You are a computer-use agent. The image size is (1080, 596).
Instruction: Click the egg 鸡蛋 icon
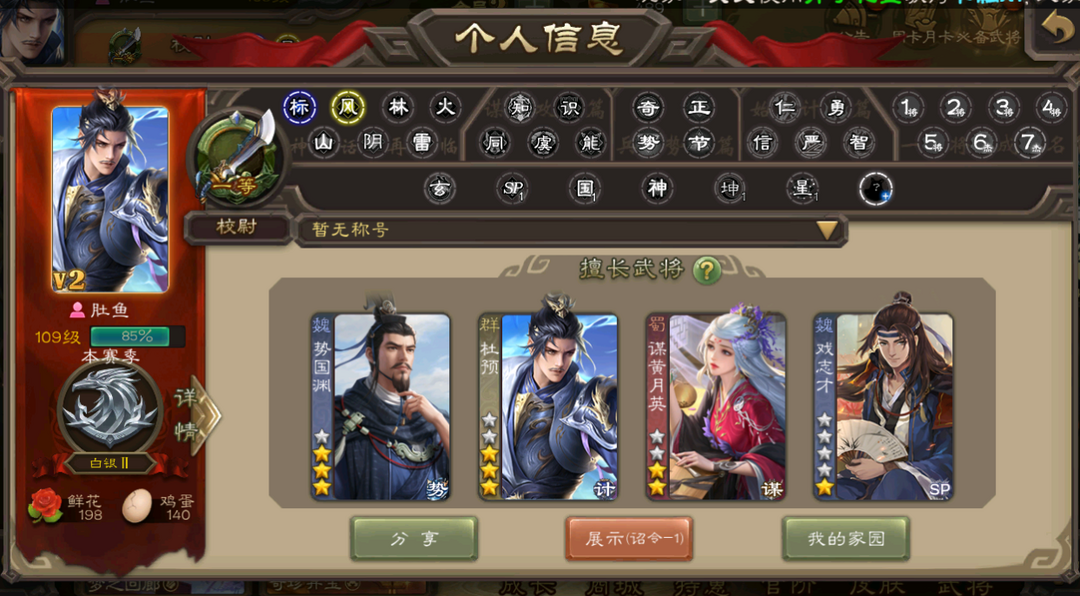(x=137, y=506)
